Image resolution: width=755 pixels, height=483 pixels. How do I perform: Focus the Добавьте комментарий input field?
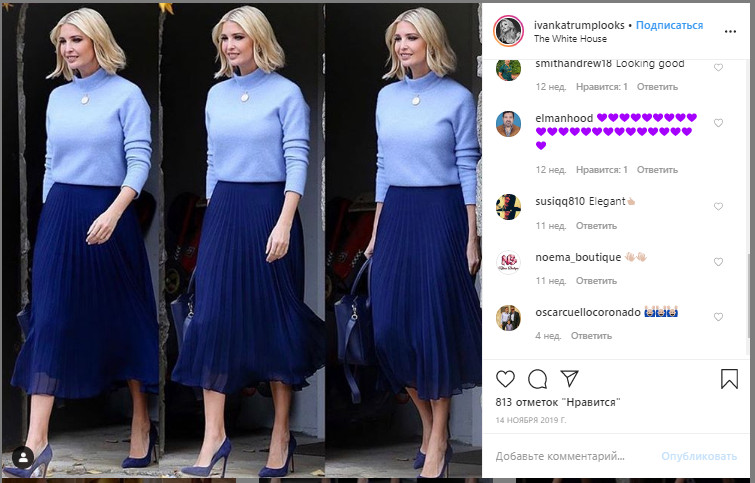[x=573, y=456]
